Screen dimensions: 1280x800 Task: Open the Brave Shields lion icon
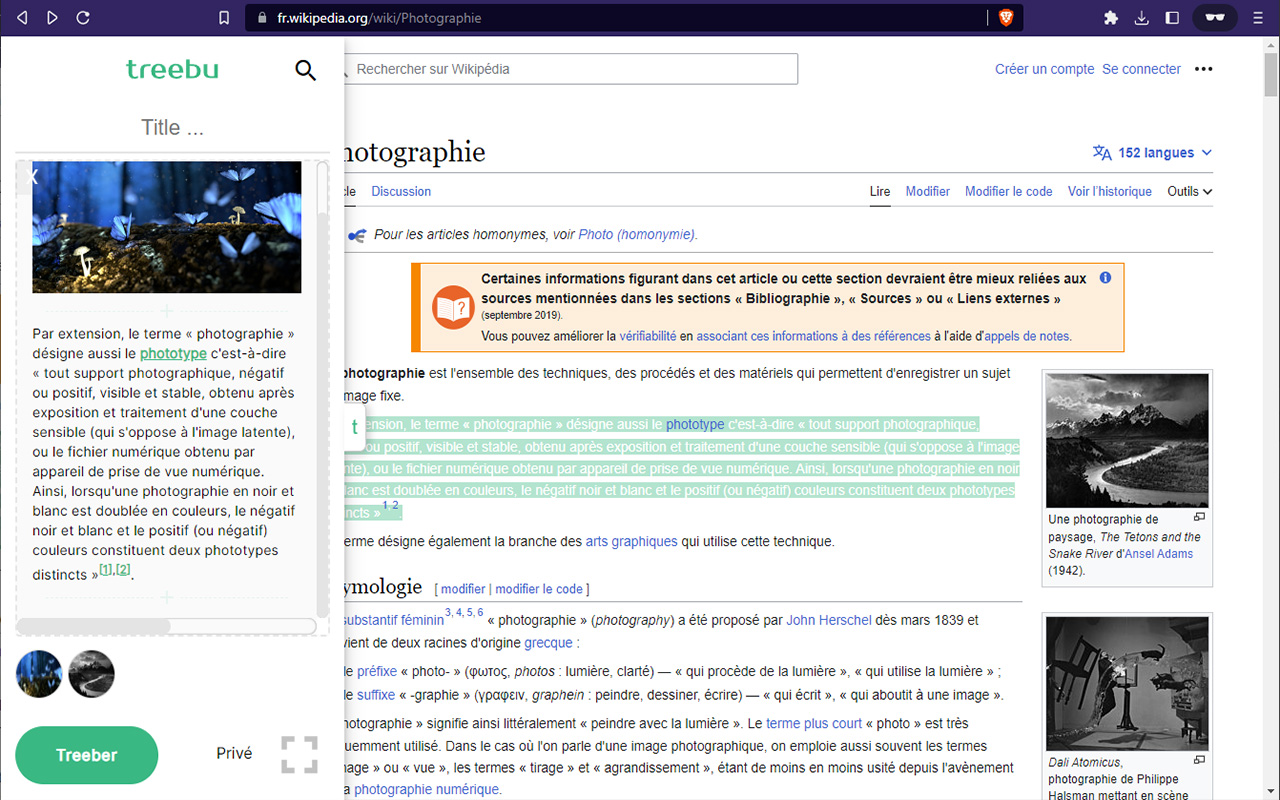(1006, 18)
